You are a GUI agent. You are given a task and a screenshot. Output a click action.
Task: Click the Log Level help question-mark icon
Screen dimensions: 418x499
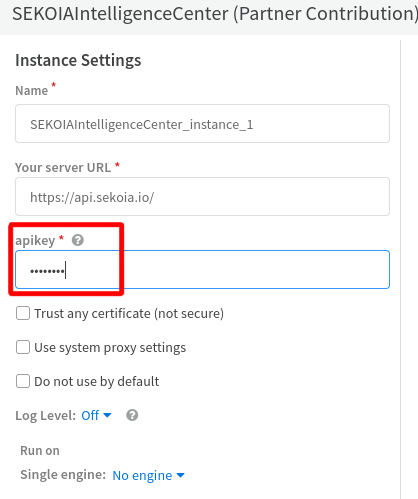tap(132, 415)
